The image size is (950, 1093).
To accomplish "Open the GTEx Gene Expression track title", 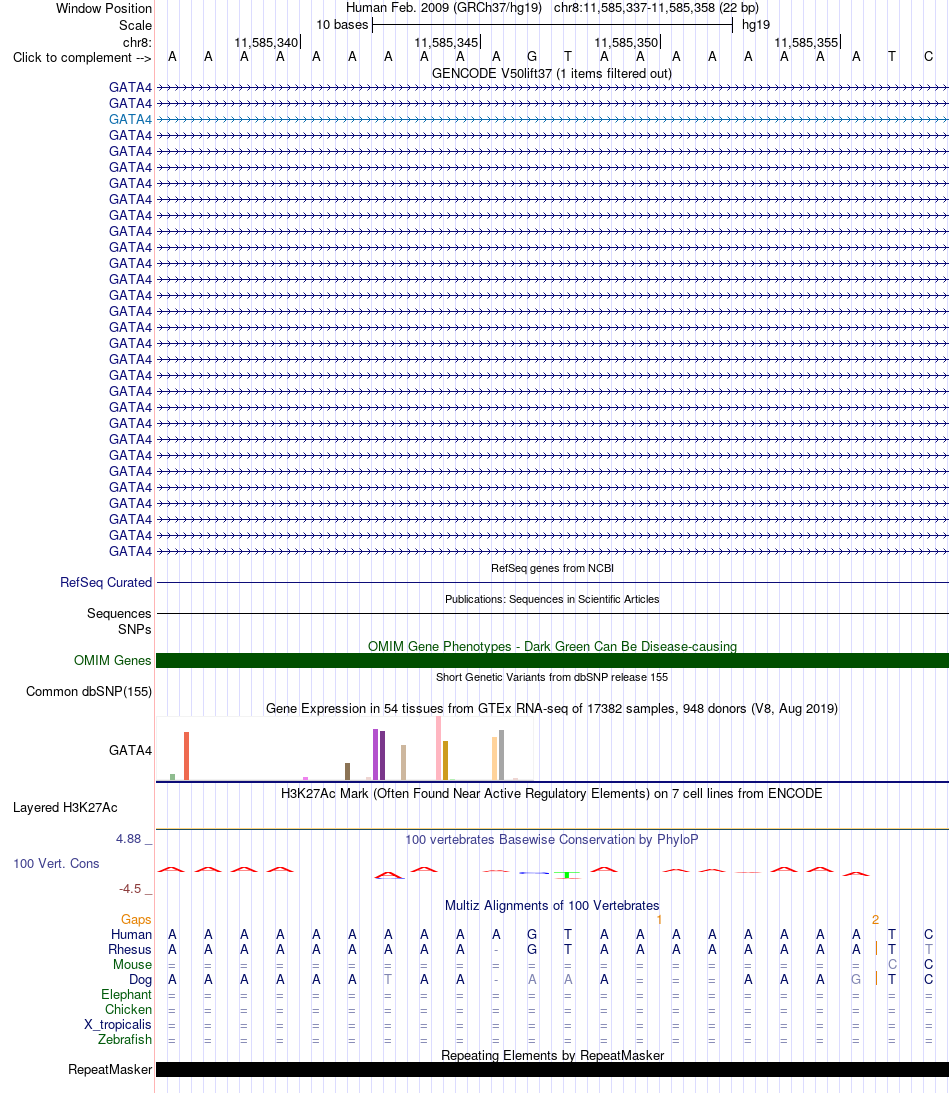I will [x=552, y=708].
